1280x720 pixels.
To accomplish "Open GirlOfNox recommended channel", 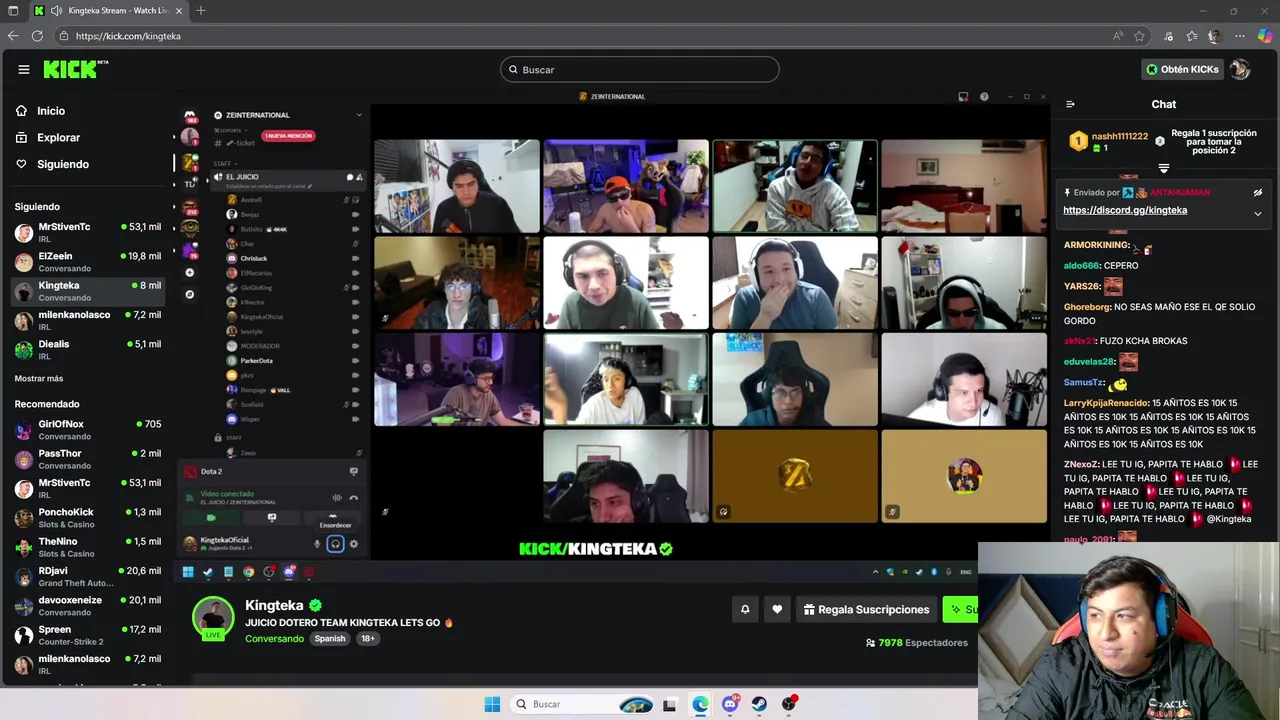I will [x=88, y=430].
